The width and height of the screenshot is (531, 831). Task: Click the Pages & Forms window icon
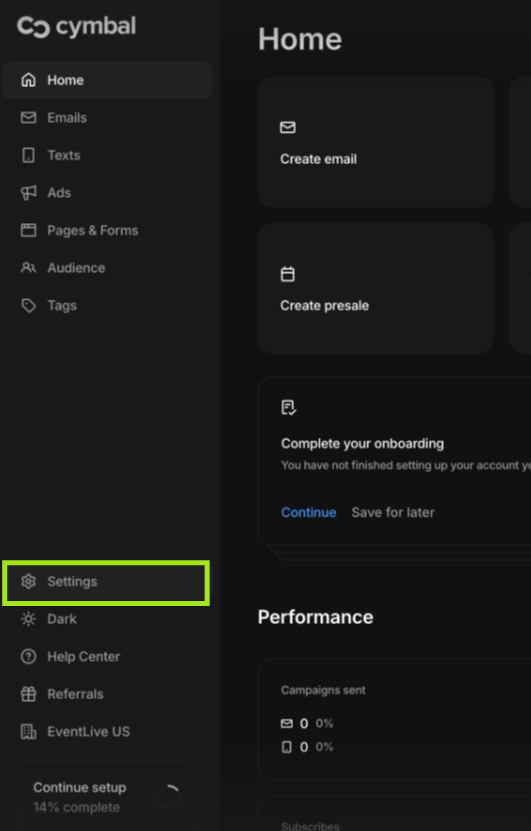pos(29,230)
